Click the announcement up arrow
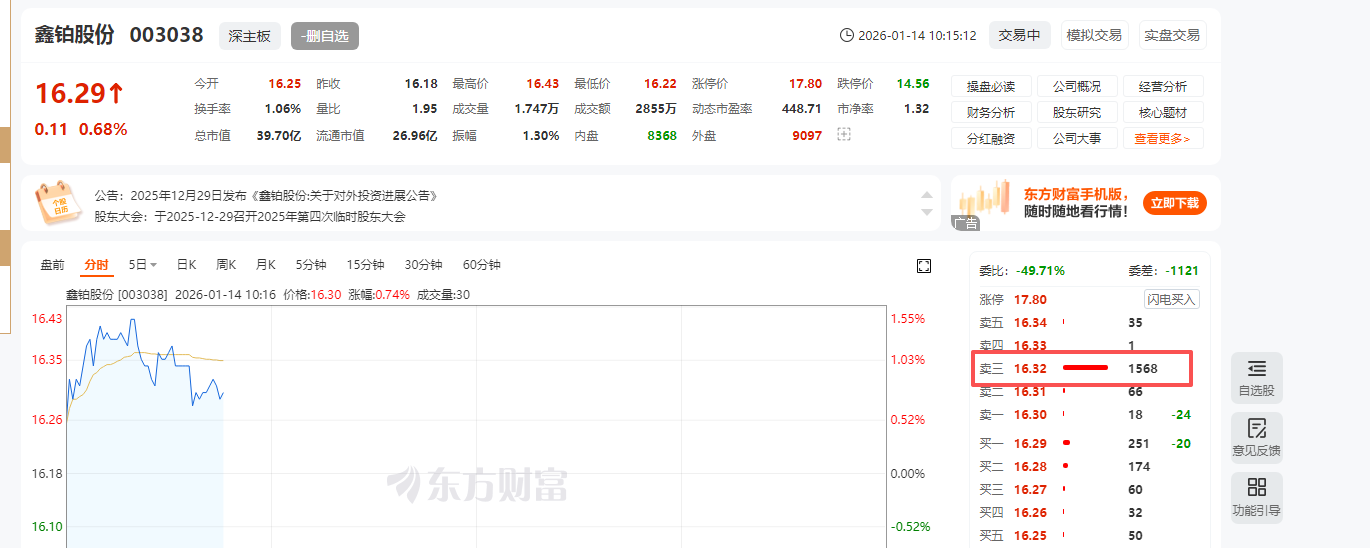This screenshot has width=1370, height=548. click(928, 195)
